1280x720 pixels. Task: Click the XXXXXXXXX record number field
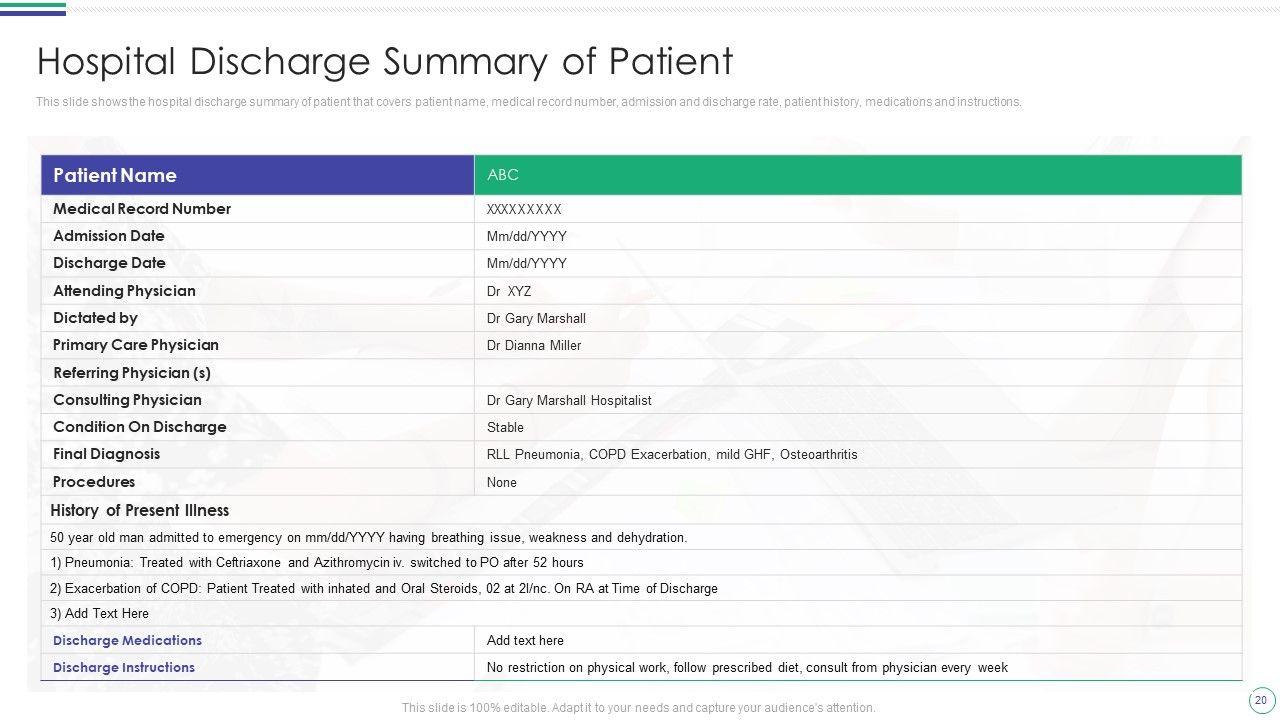pyautogui.click(x=524, y=210)
